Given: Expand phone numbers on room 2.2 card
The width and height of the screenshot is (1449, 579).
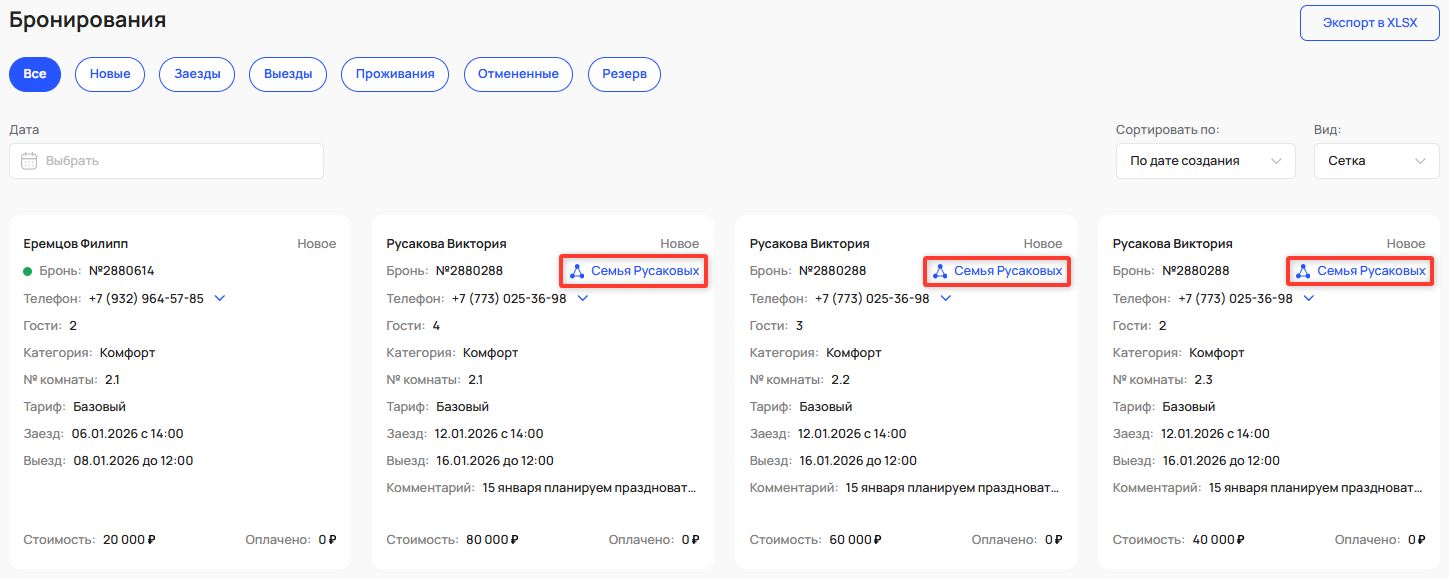Looking at the screenshot, I should pos(946,298).
